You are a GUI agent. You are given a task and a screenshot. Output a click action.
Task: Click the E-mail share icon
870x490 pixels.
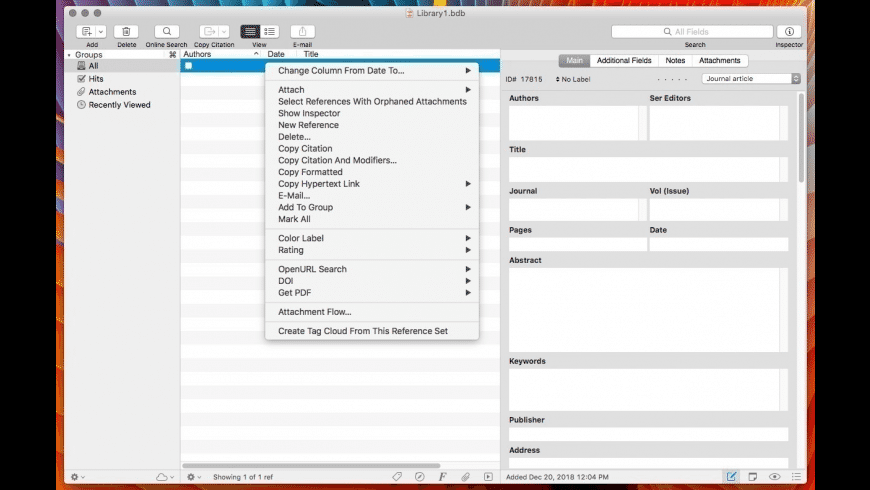[302, 32]
